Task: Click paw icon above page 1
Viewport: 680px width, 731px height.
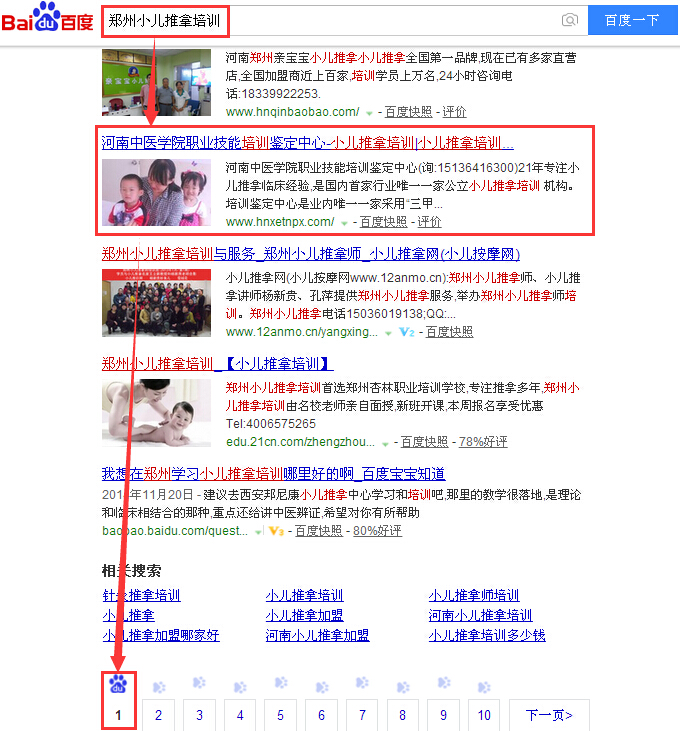Action: (118, 684)
